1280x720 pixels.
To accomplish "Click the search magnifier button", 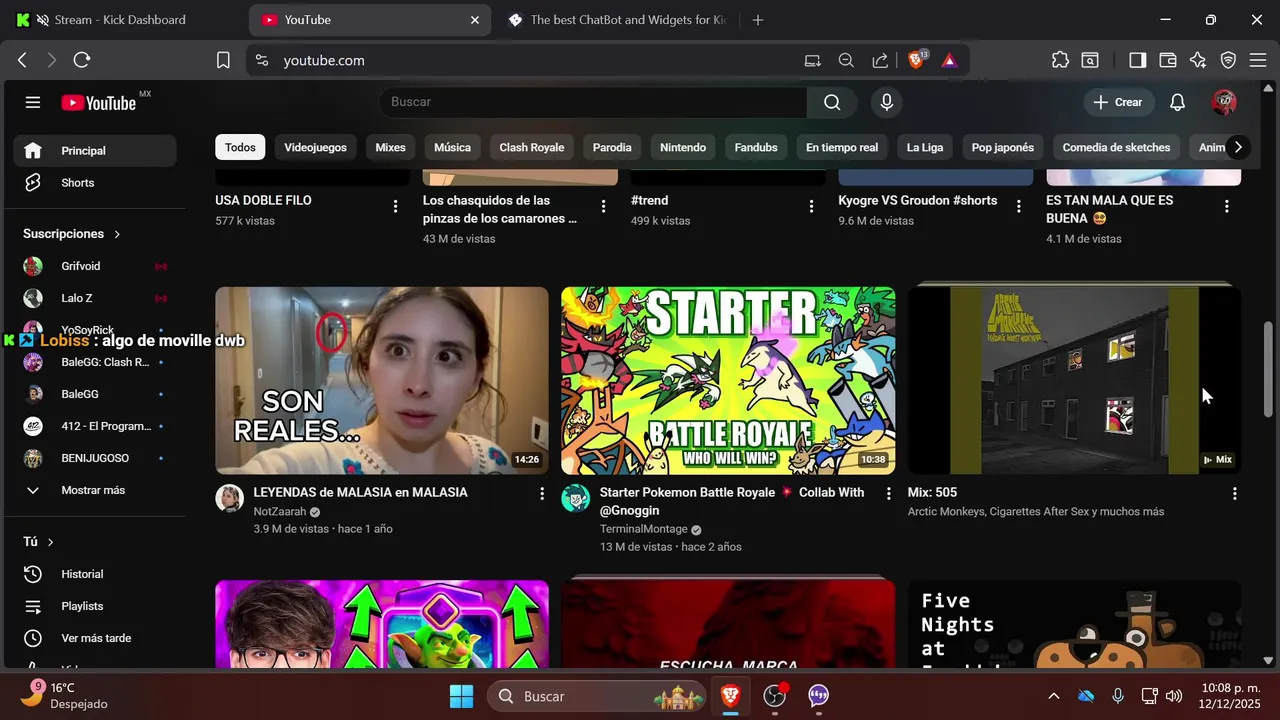I will coord(832,102).
